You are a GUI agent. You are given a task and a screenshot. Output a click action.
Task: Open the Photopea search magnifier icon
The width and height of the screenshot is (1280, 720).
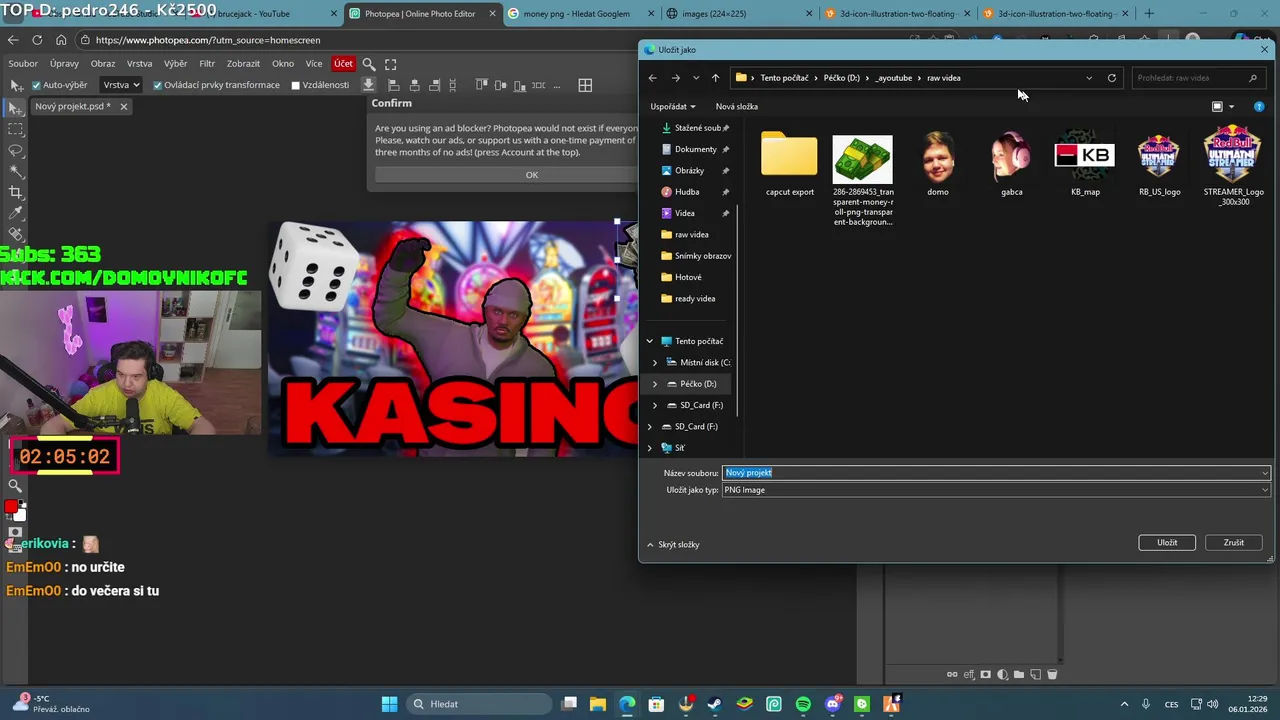click(x=369, y=64)
